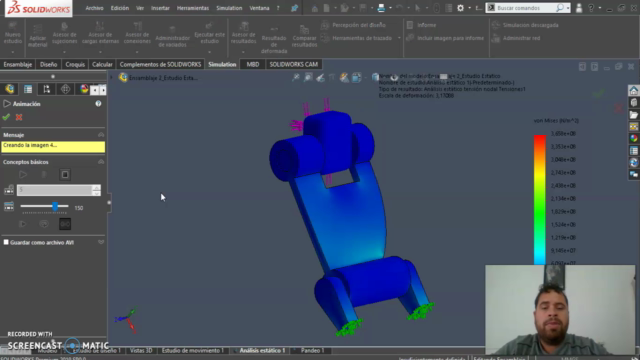Open Asesor de resultados
Viewport: 640px width, 360px height.
click(243, 34)
